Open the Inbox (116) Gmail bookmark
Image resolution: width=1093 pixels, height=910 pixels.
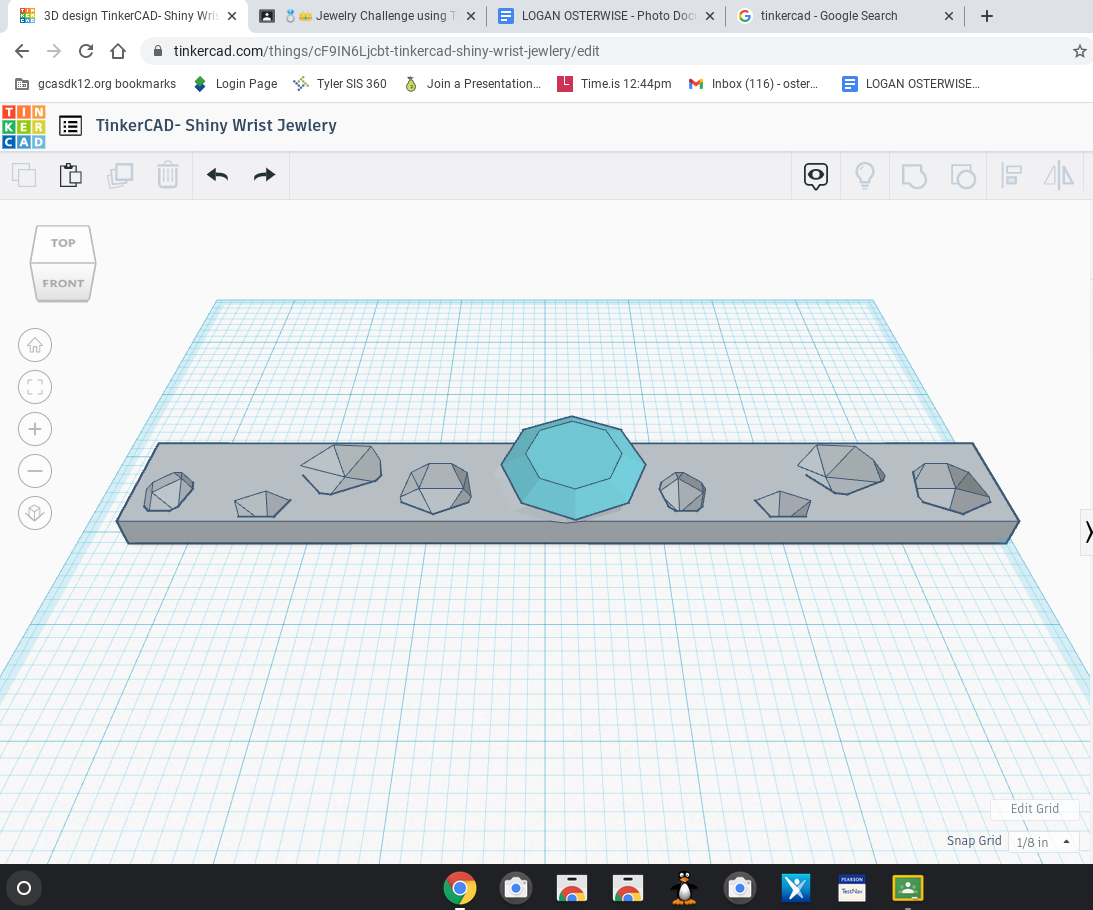click(754, 84)
